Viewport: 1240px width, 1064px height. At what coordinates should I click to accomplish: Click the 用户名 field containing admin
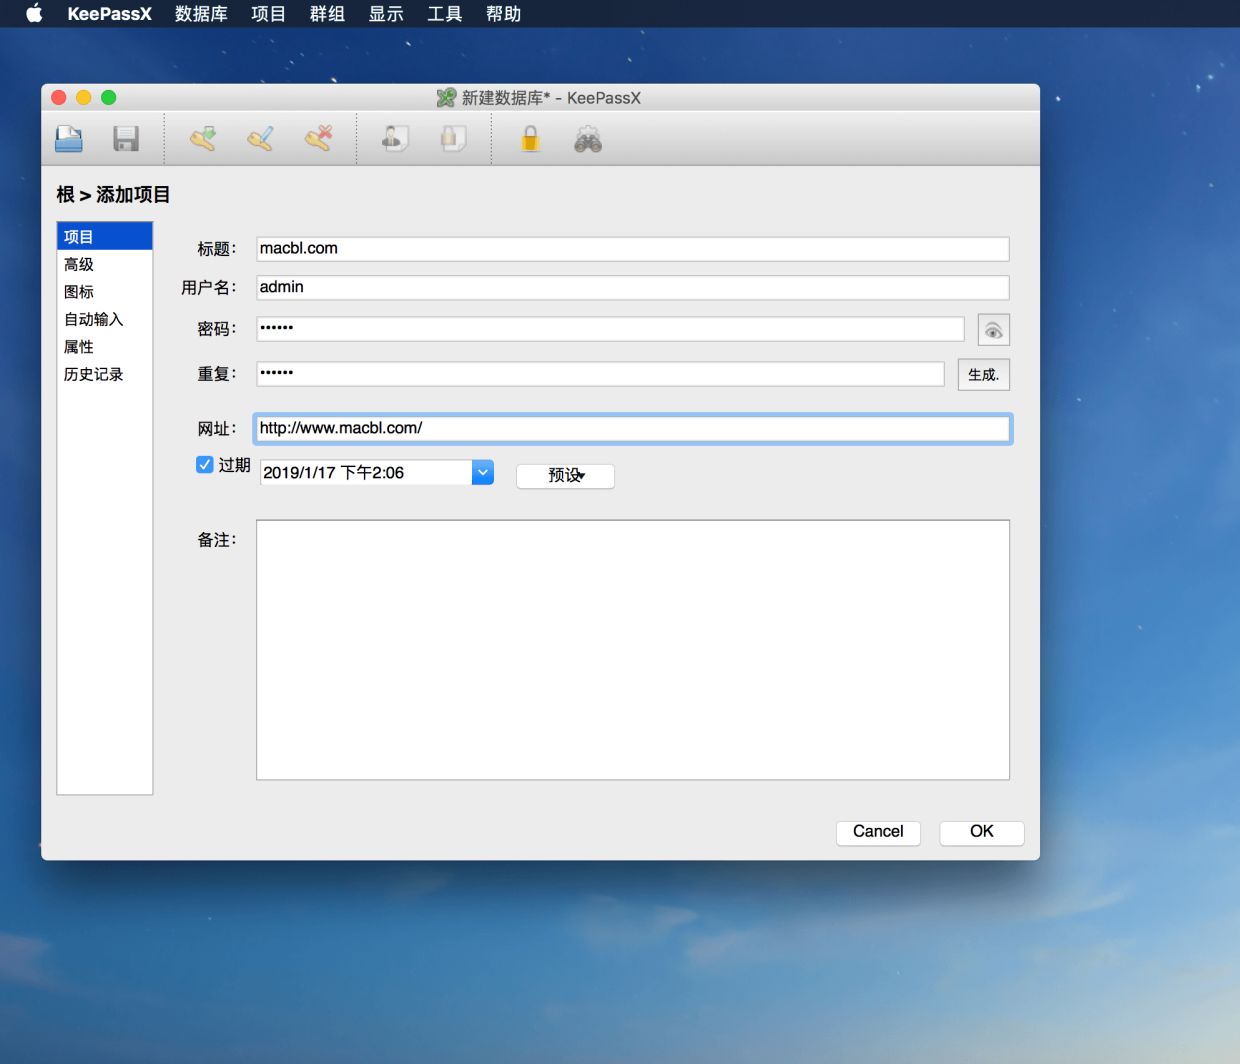pos(632,287)
